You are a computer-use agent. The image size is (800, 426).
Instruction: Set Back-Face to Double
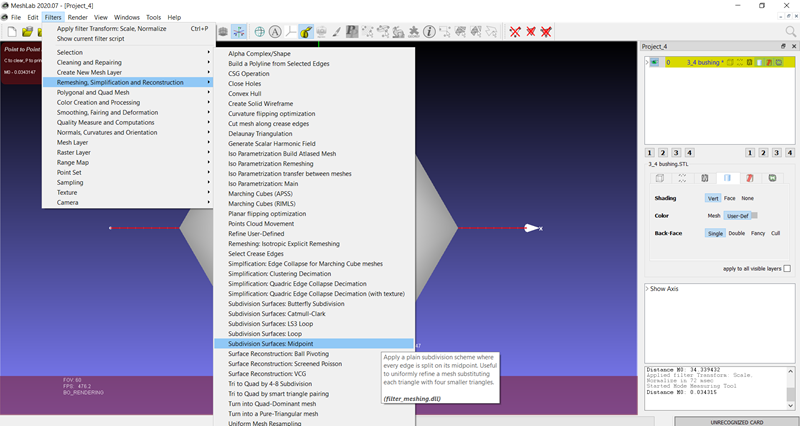(x=737, y=233)
